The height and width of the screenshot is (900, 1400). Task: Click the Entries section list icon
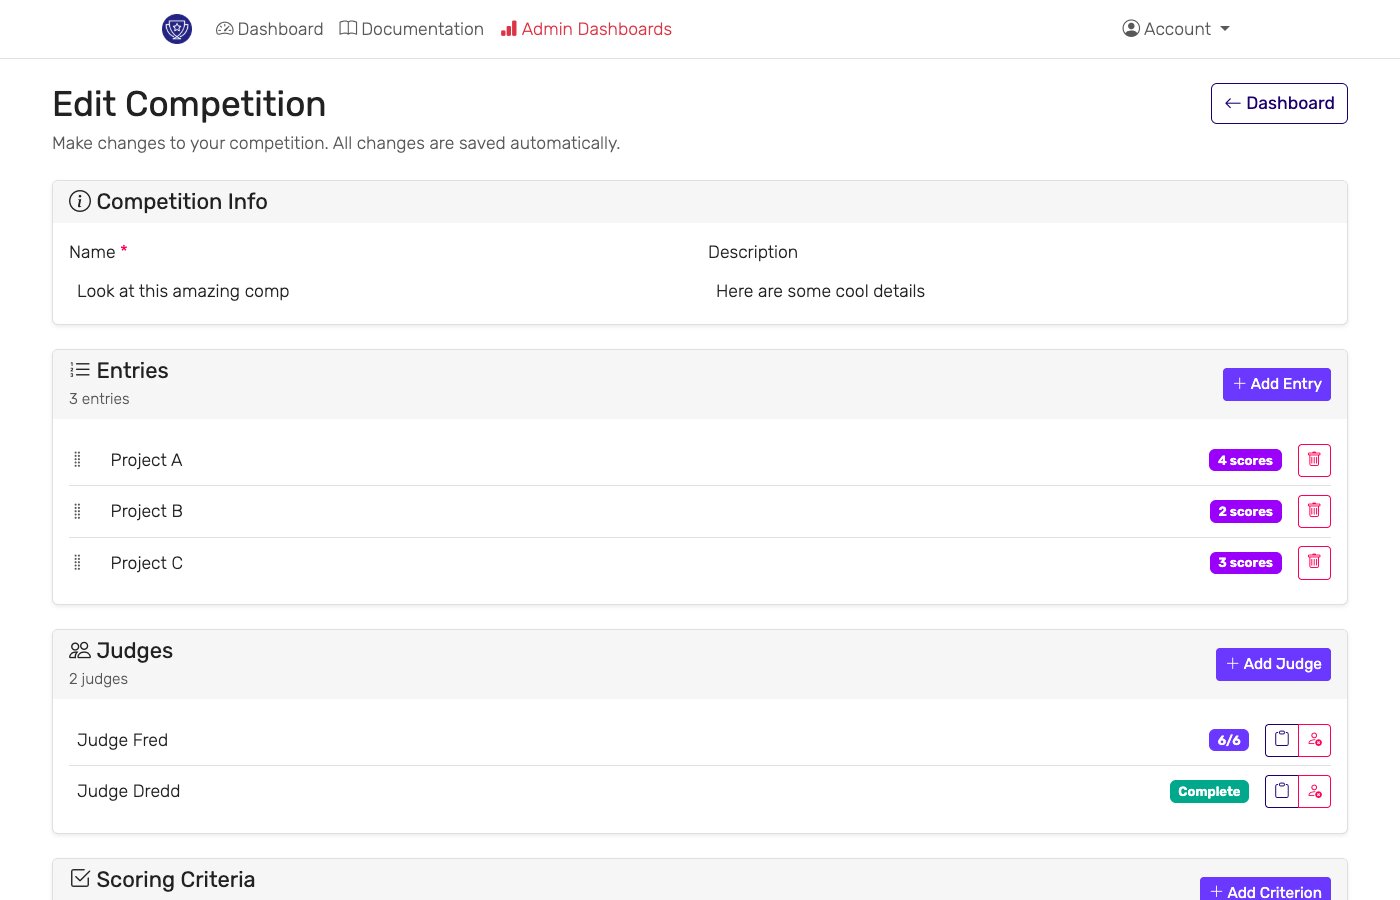click(79, 369)
